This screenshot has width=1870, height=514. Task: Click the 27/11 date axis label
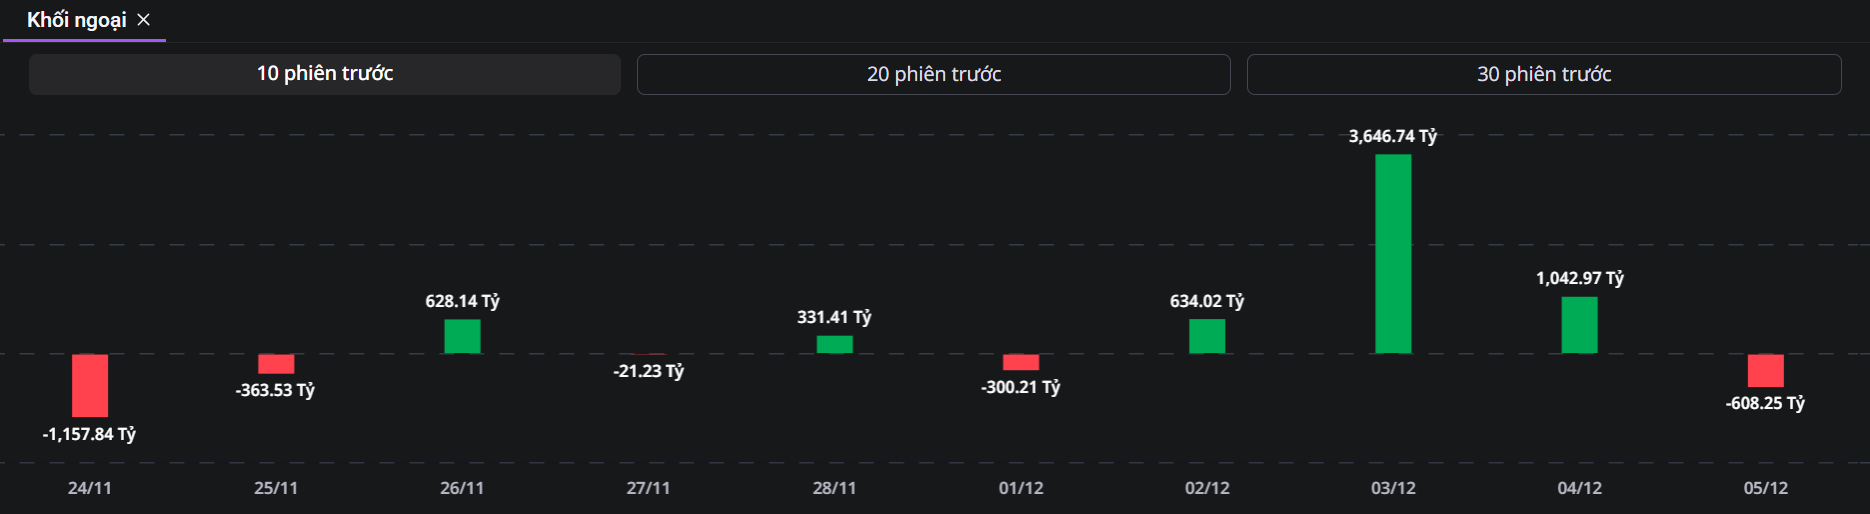coord(648,488)
